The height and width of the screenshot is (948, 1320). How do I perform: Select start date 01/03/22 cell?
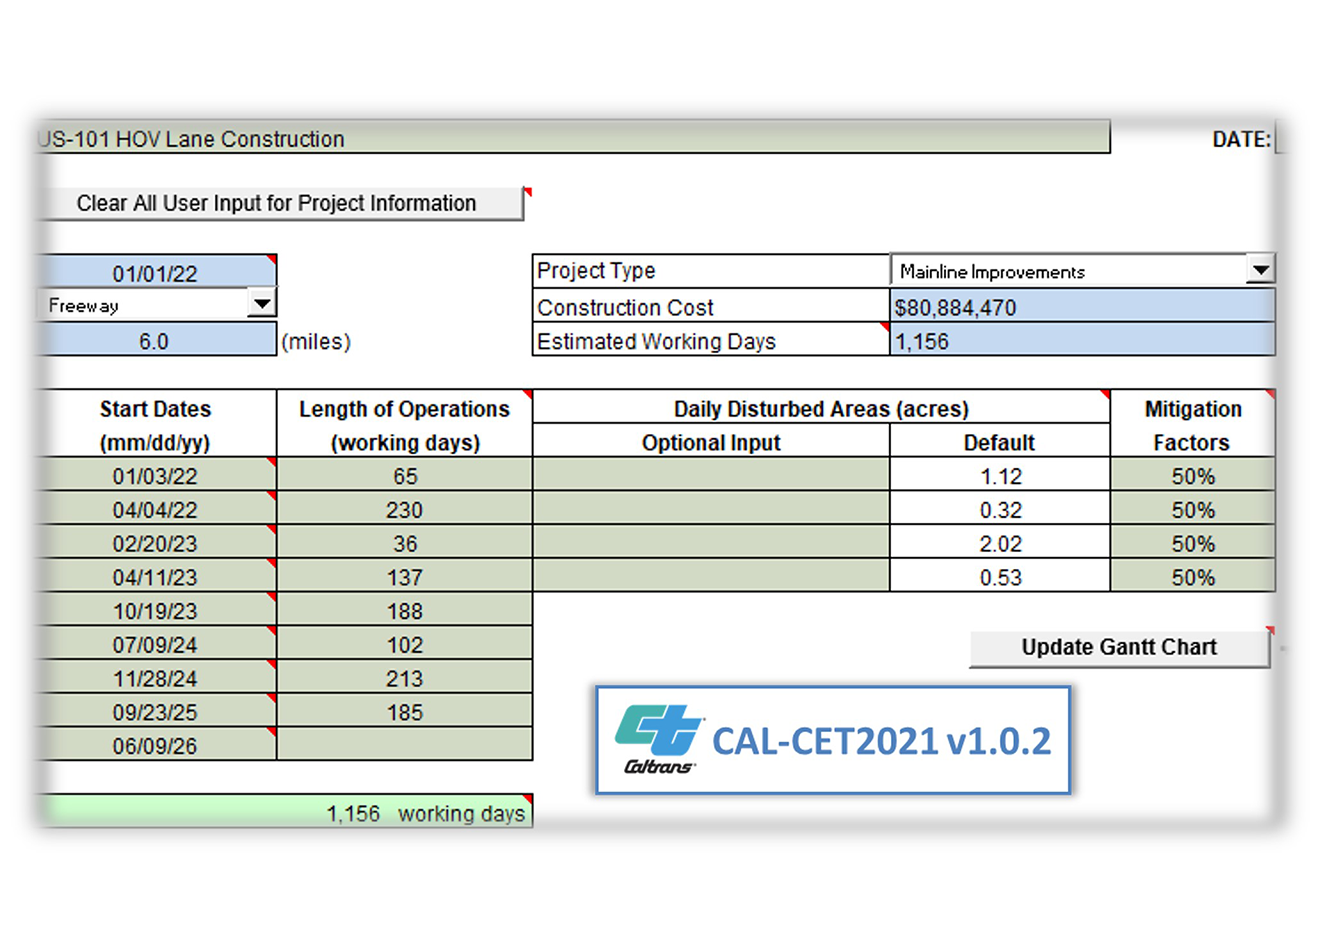click(x=156, y=475)
